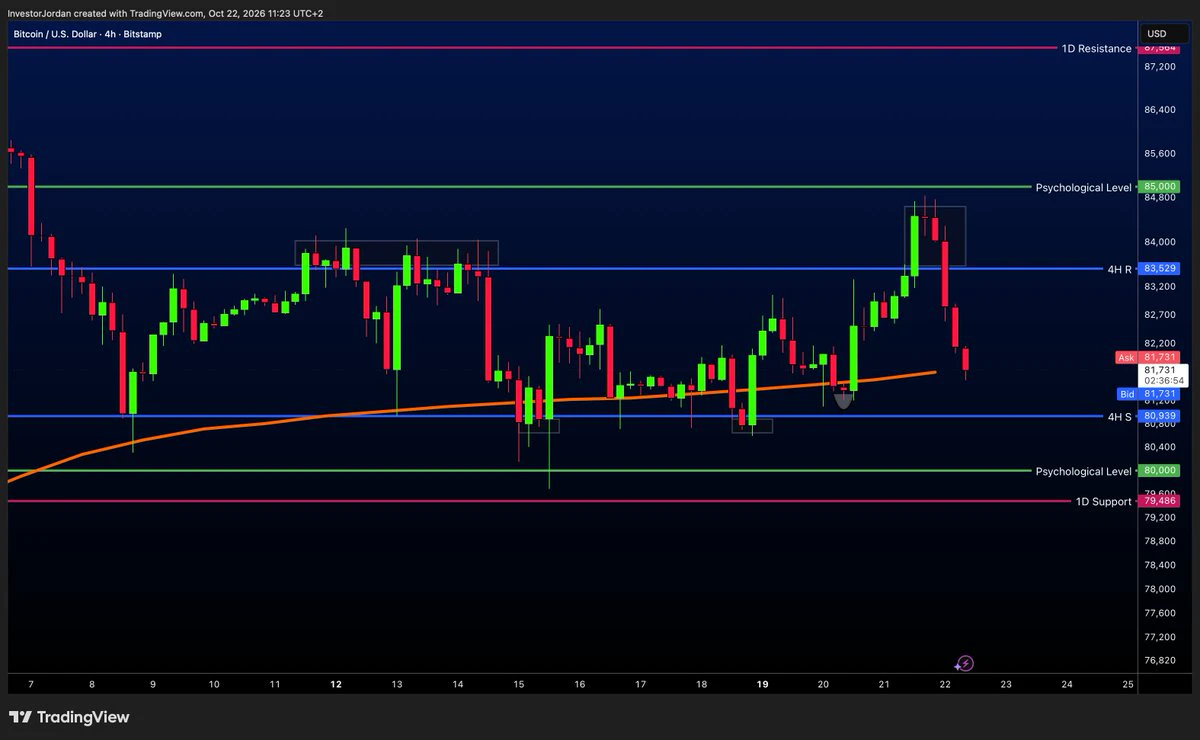Click the 82,700 price axis label

pos(1160,315)
